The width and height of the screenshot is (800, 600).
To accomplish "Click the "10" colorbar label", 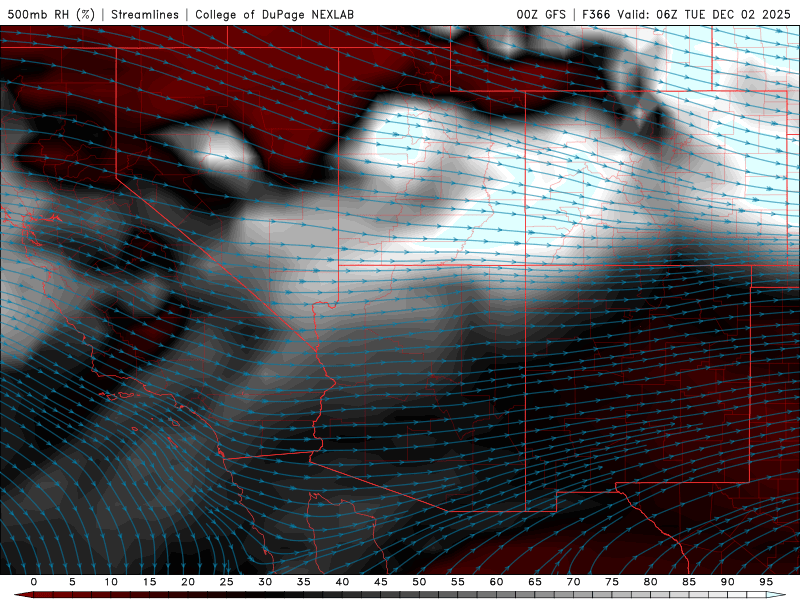I will pyautogui.click(x=111, y=582).
